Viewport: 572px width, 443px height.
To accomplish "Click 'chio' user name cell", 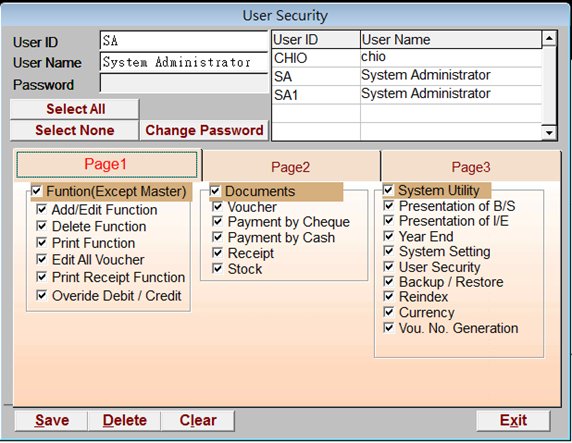I will [x=451, y=58].
